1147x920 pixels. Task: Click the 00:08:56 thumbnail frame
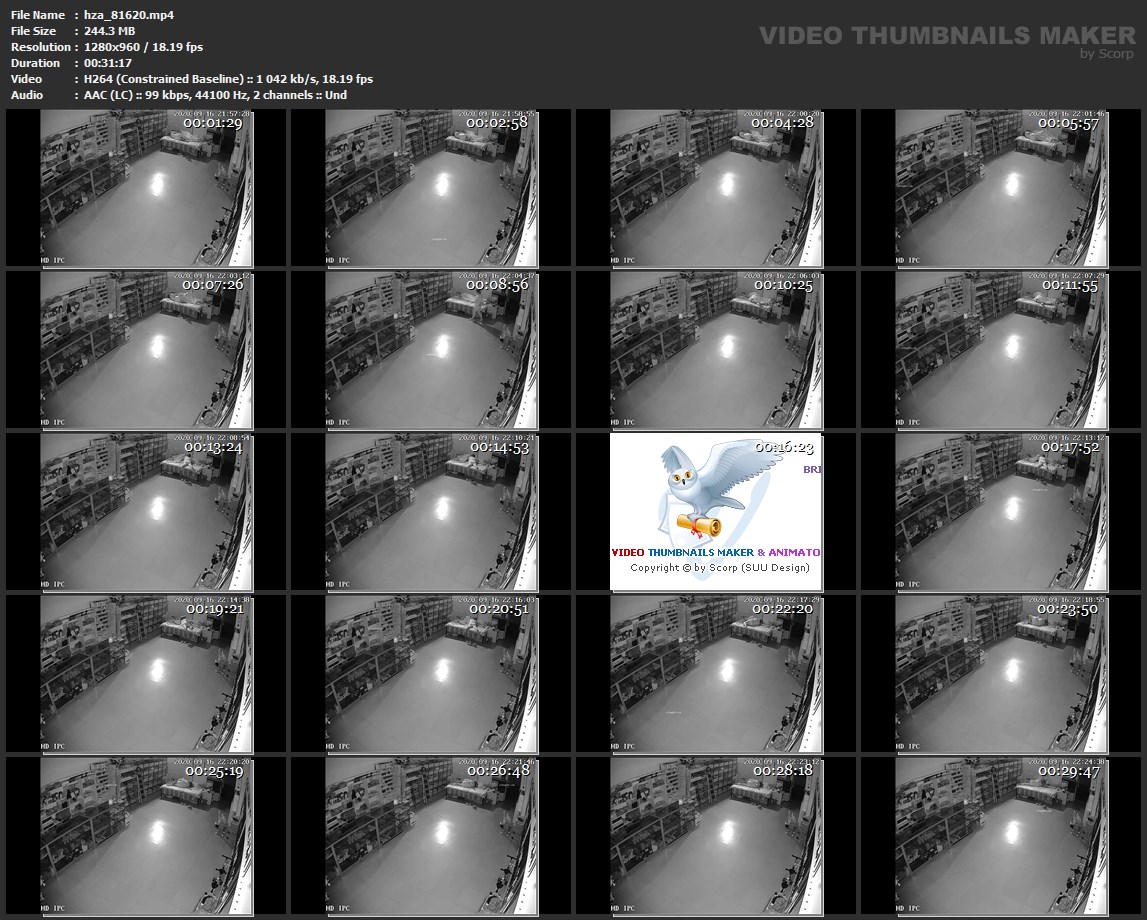[431, 350]
